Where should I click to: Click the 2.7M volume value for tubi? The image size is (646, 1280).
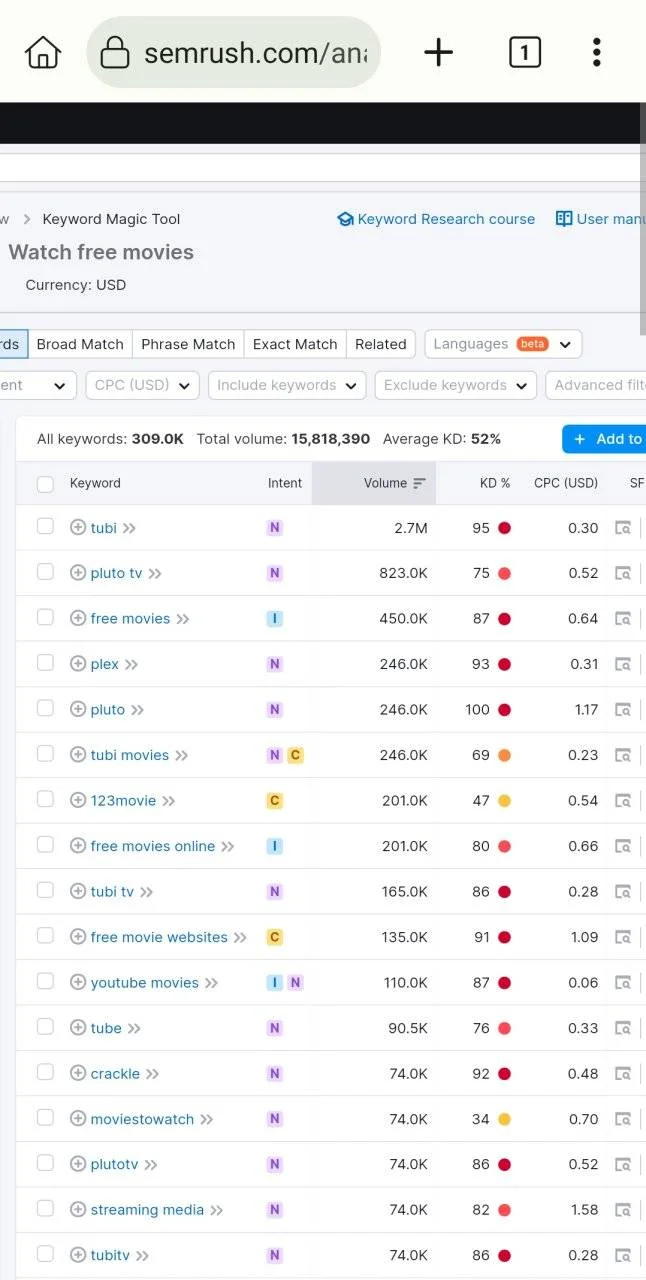[411, 528]
